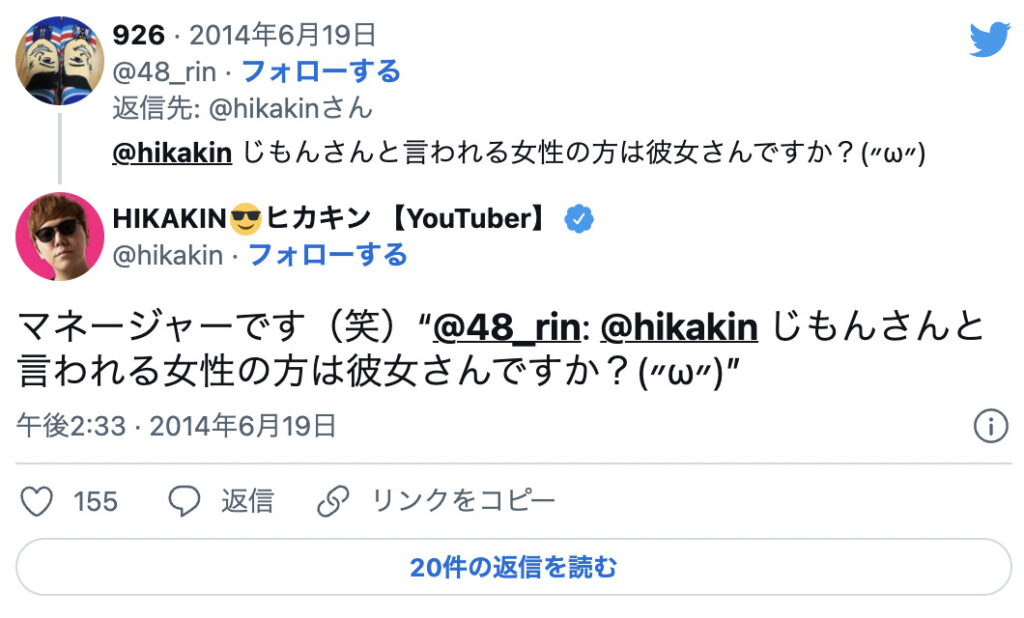The height and width of the screenshot is (618, 1024).
Task: Like the tweet with heart icon
Action: click(x=37, y=500)
